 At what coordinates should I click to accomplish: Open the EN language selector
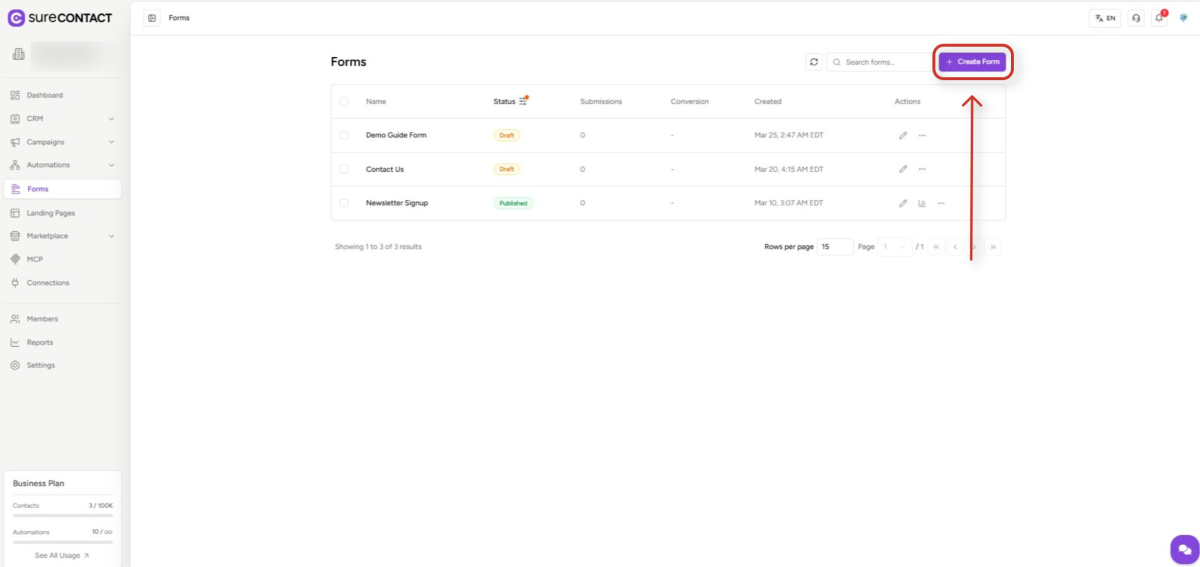point(1105,18)
